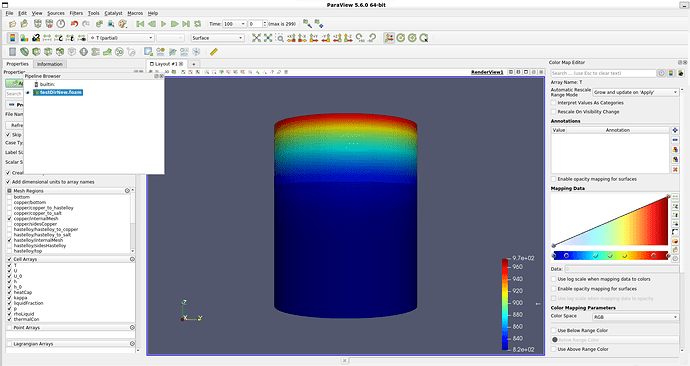Uncheck the kappa cell array
Screen dimensions: 690x366
coord(9,298)
